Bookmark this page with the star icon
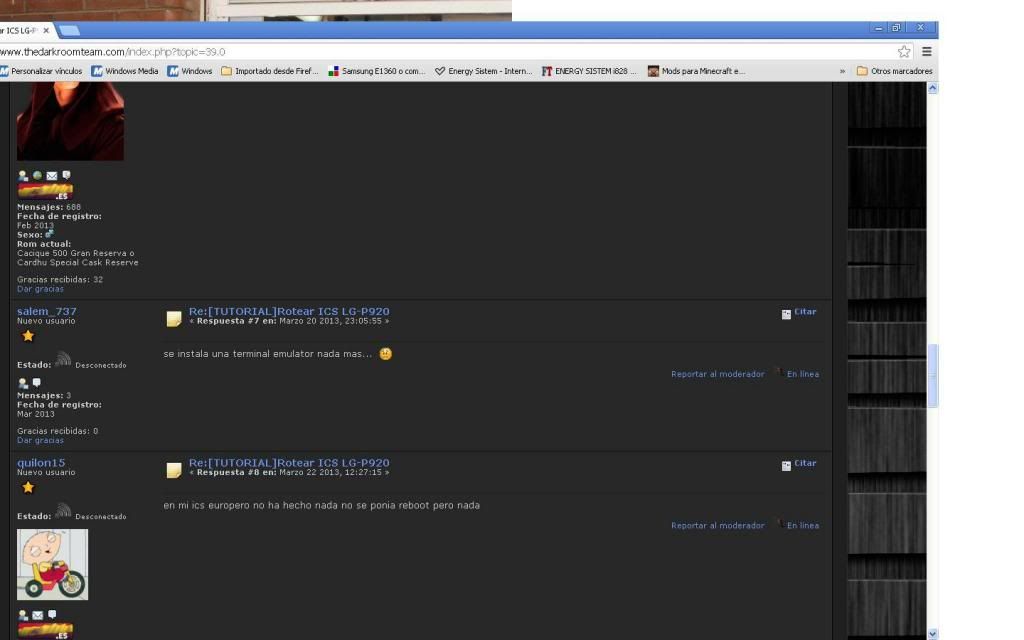This screenshot has height=640, width=1024. coord(904,51)
